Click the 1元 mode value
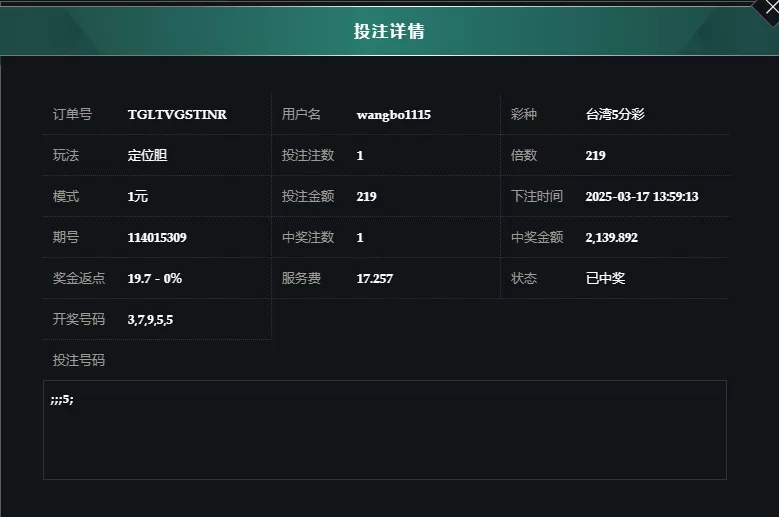The width and height of the screenshot is (779, 517). (138, 197)
